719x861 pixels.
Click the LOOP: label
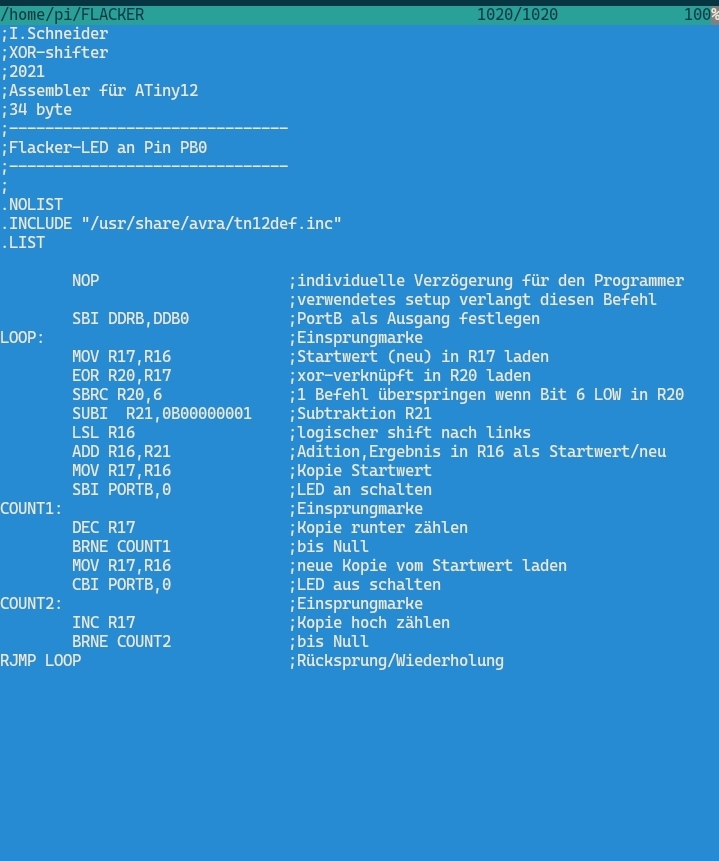tap(22, 338)
